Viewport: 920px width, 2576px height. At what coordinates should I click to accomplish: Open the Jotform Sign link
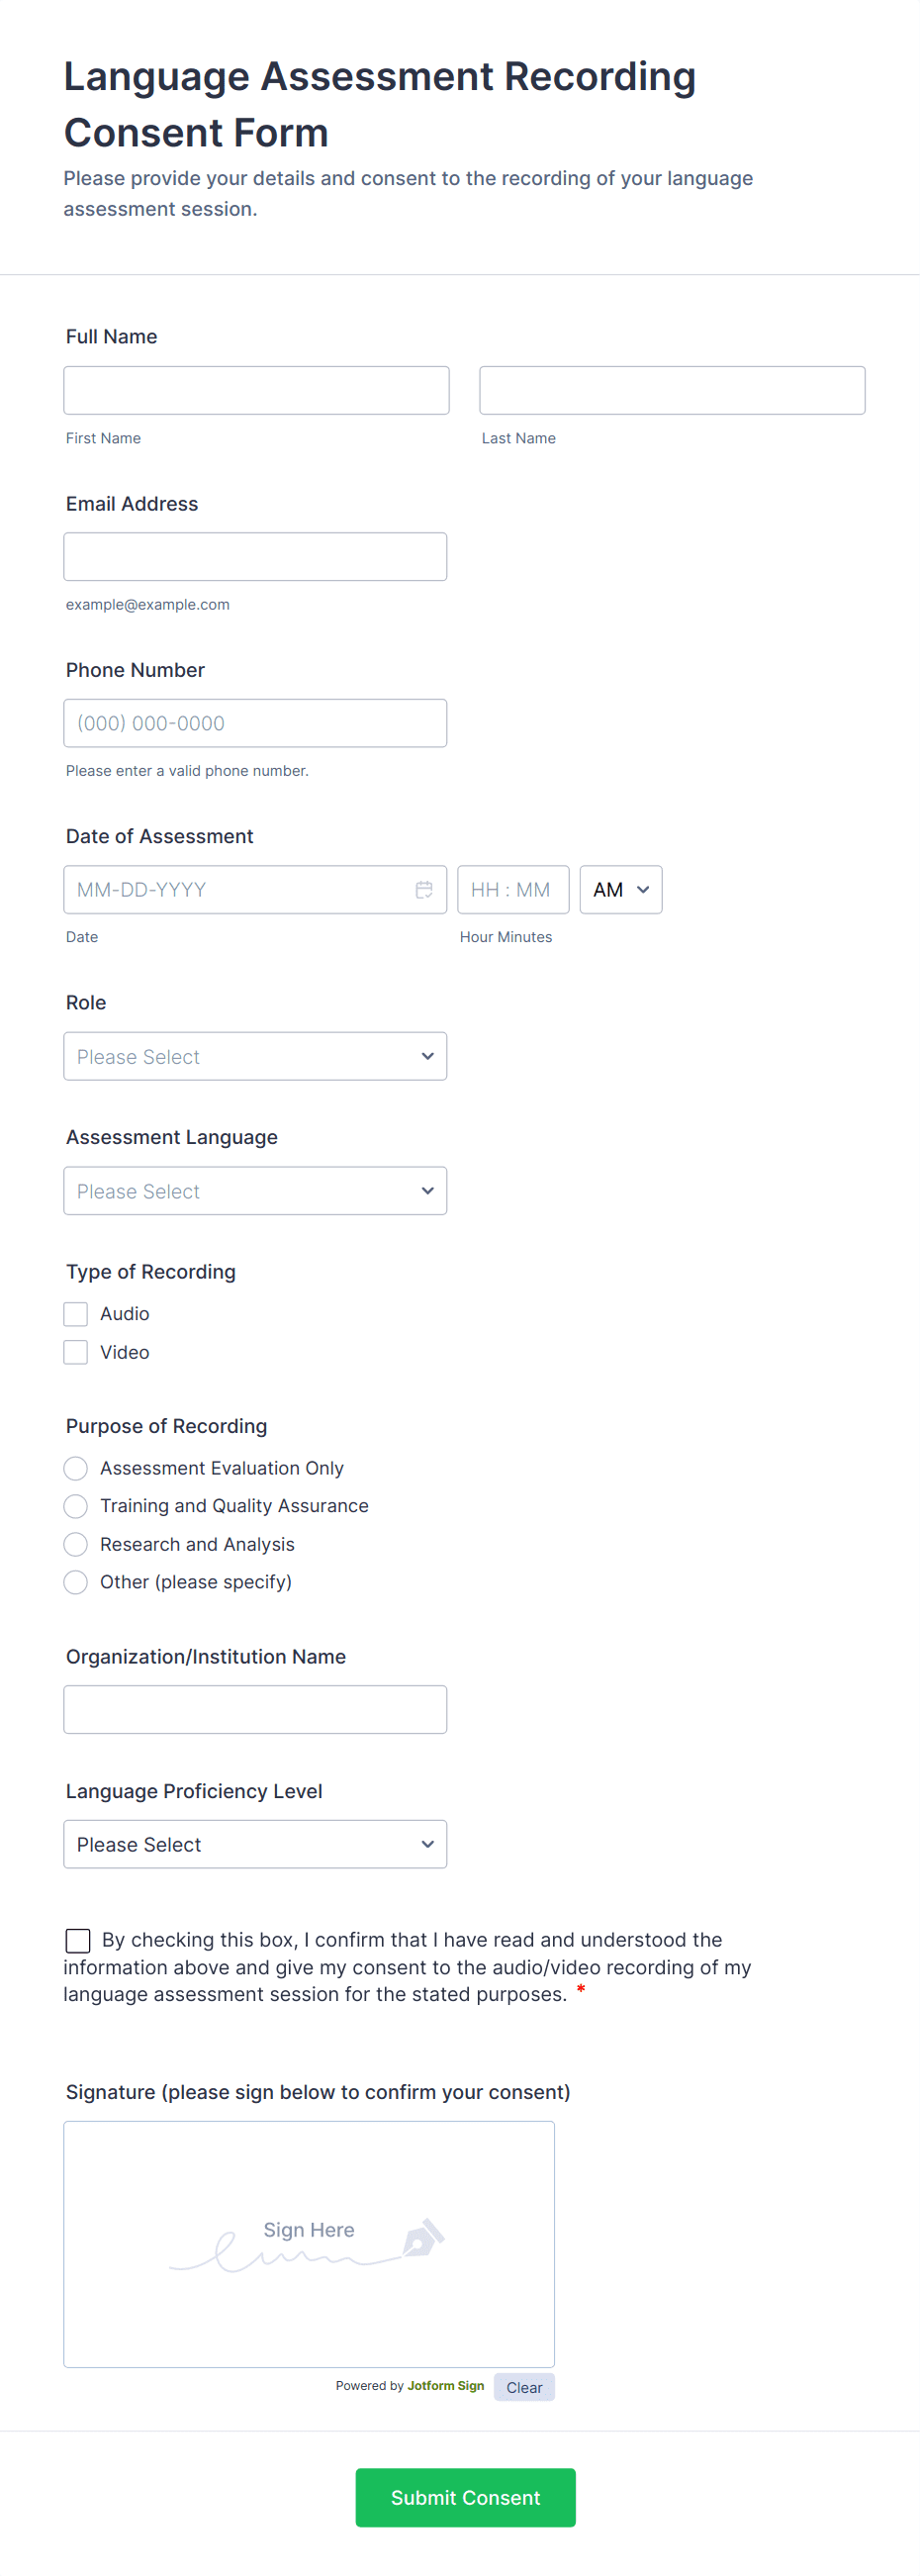click(x=445, y=2386)
